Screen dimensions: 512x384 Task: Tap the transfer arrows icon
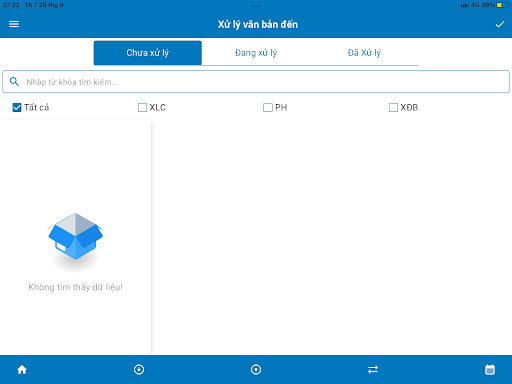click(x=373, y=369)
